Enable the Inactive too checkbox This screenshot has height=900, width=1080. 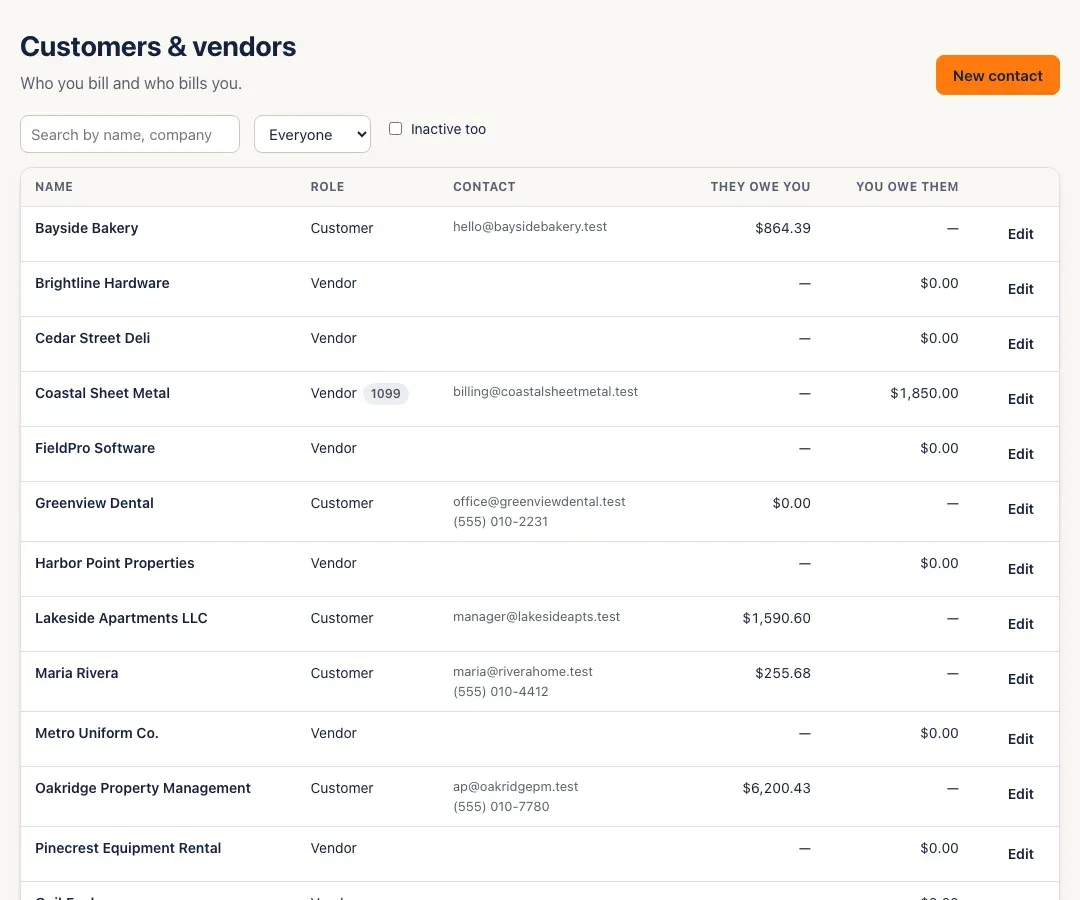point(395,129)
